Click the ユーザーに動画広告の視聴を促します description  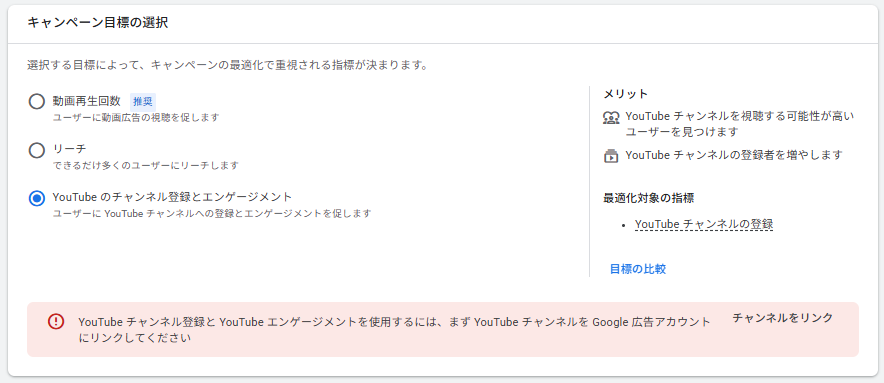pos(136,117)
